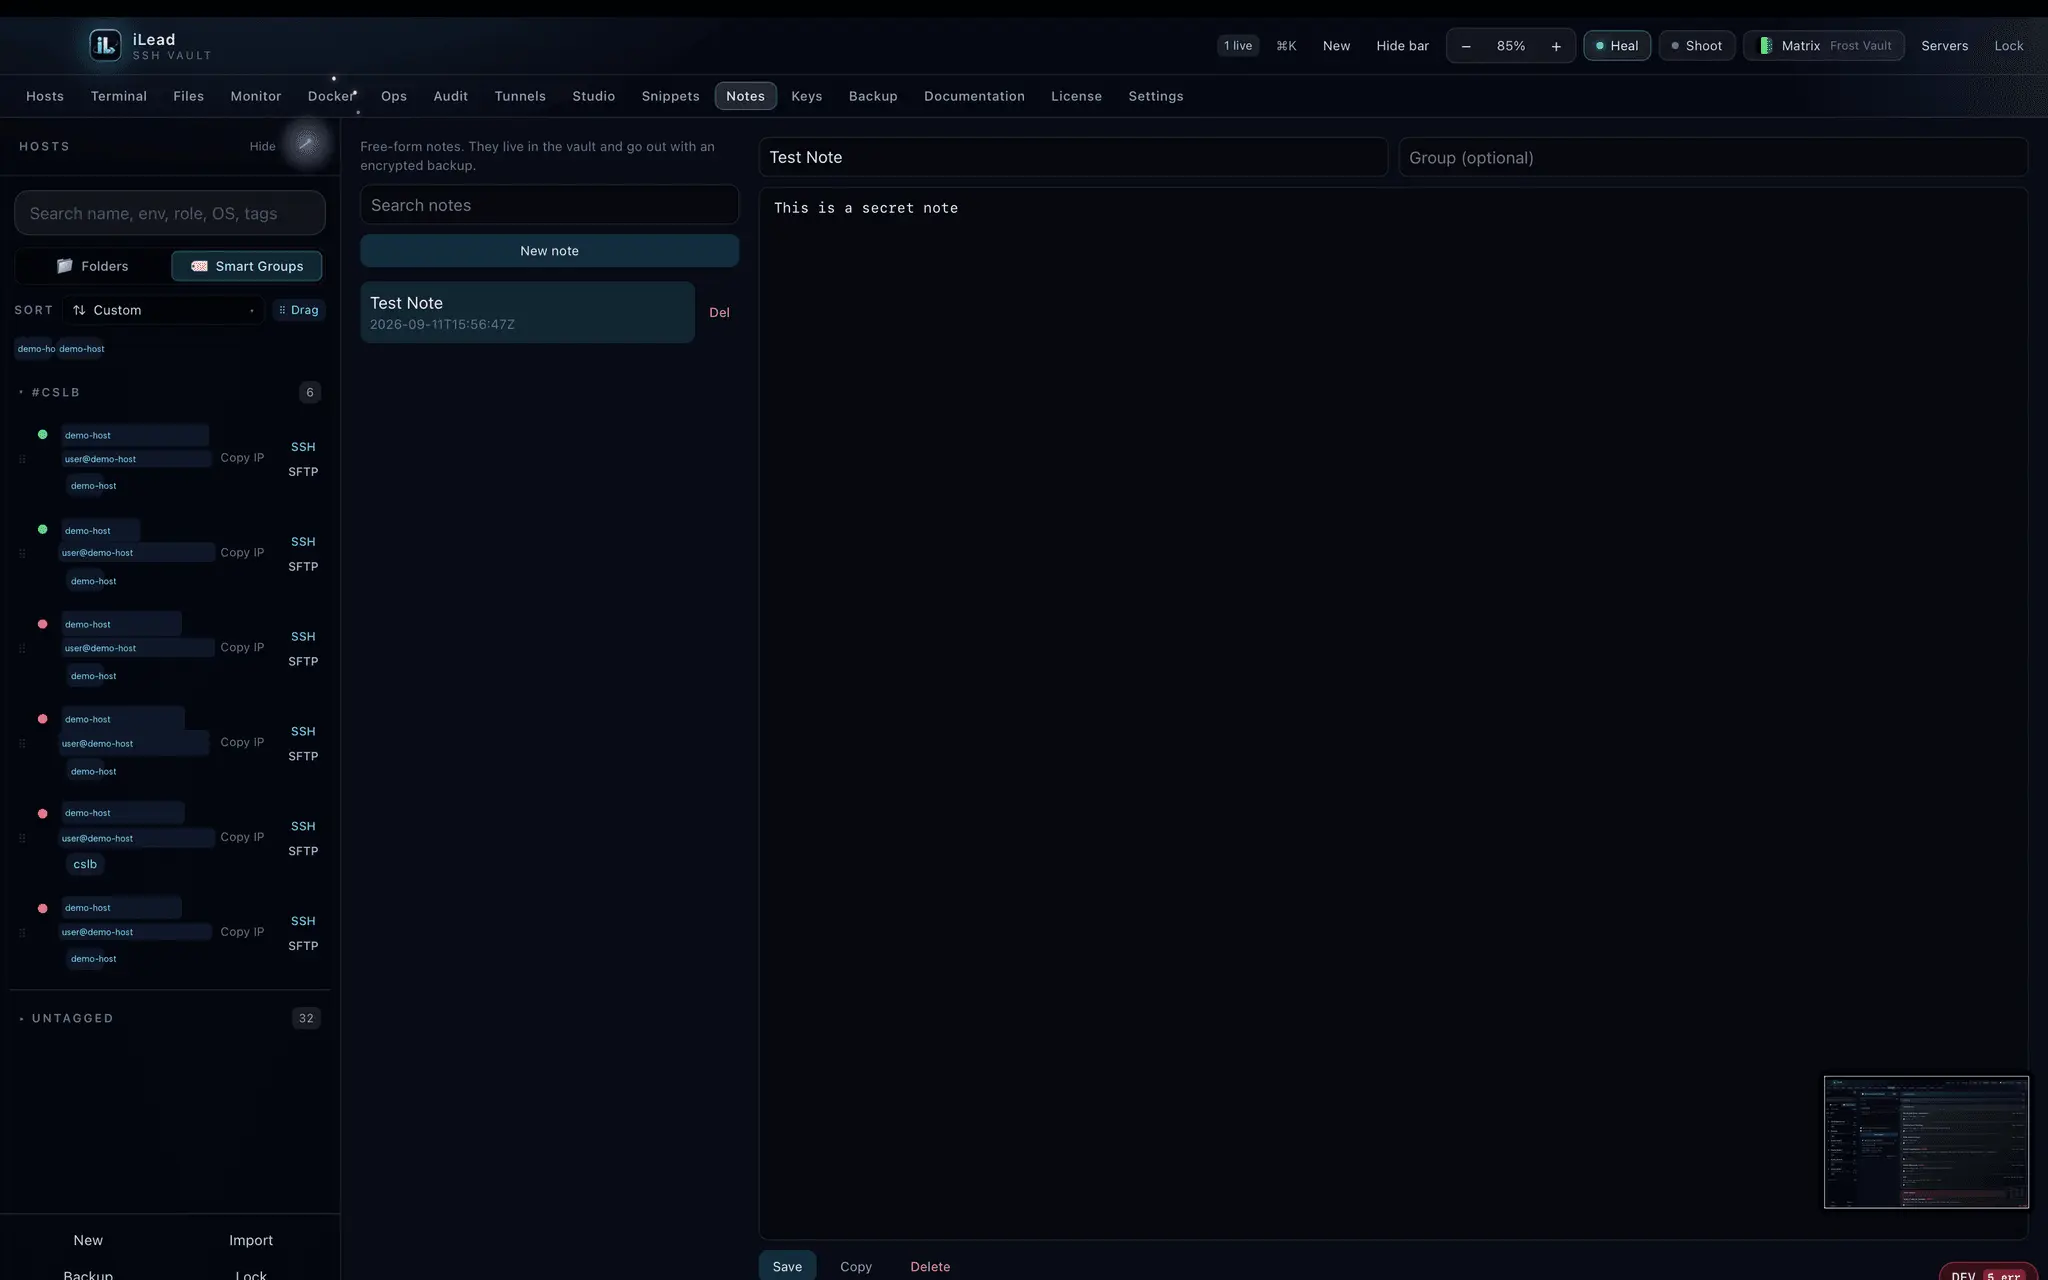Focus the Search notes field

coord(549,205)
